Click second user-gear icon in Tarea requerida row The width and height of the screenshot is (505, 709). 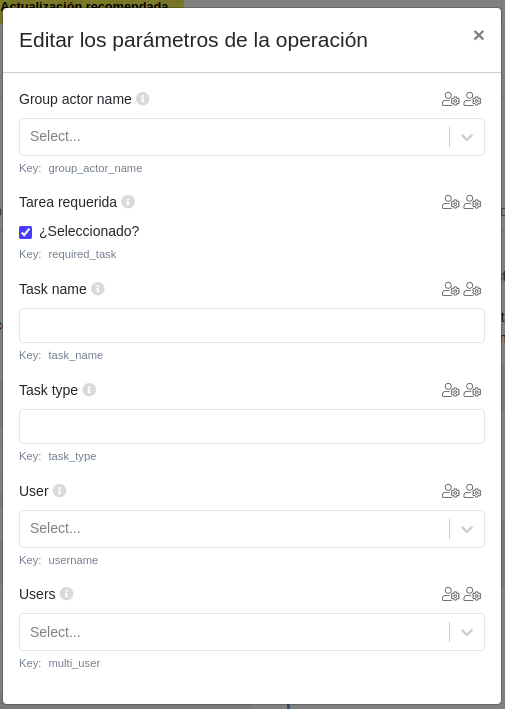(x=472, y=202)
